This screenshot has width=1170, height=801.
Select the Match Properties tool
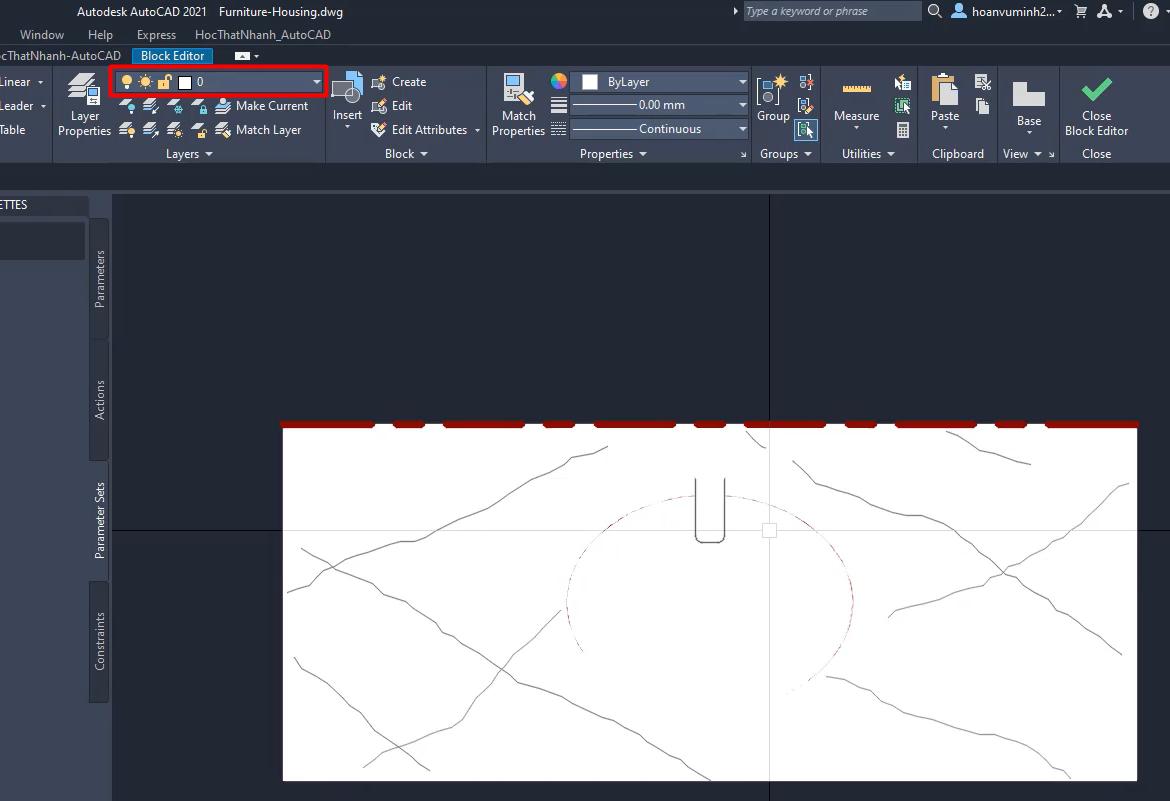coord(517,104)
